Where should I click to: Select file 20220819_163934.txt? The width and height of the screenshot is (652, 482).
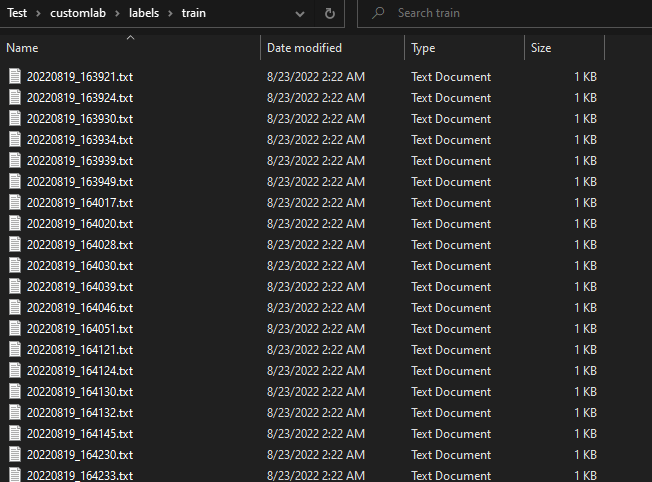pos(80,140)
